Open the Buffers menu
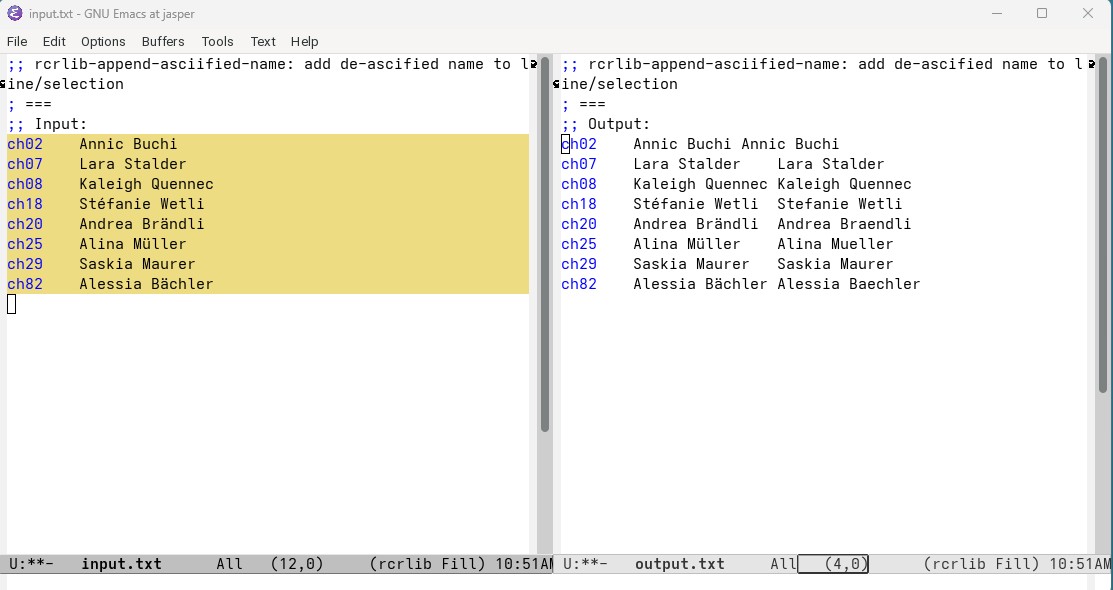 [x=163, y=41]
